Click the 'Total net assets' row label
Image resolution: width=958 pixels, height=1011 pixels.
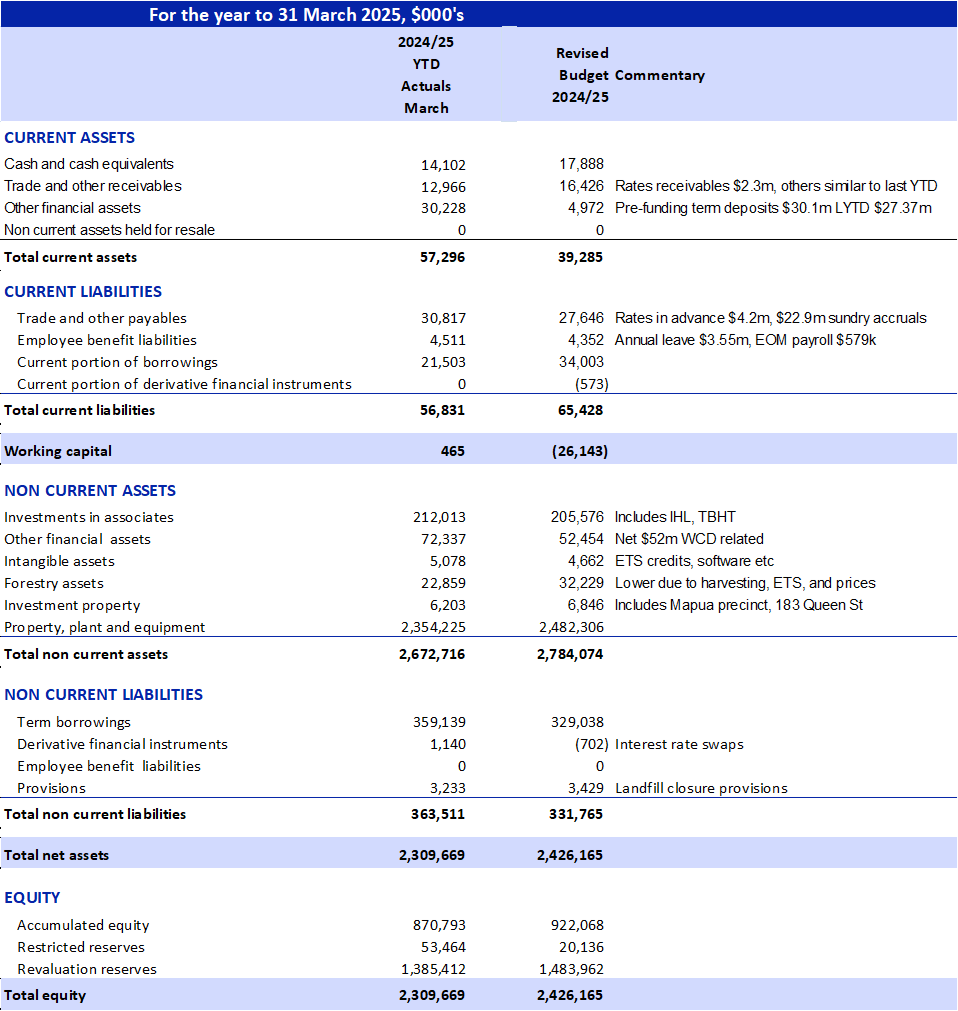[57, 856]
